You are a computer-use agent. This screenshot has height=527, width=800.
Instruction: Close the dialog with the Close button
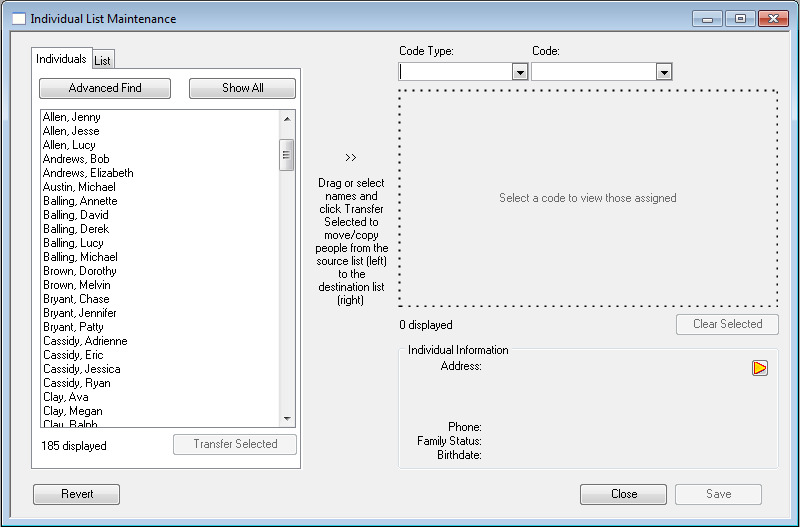tap(623, 494)
